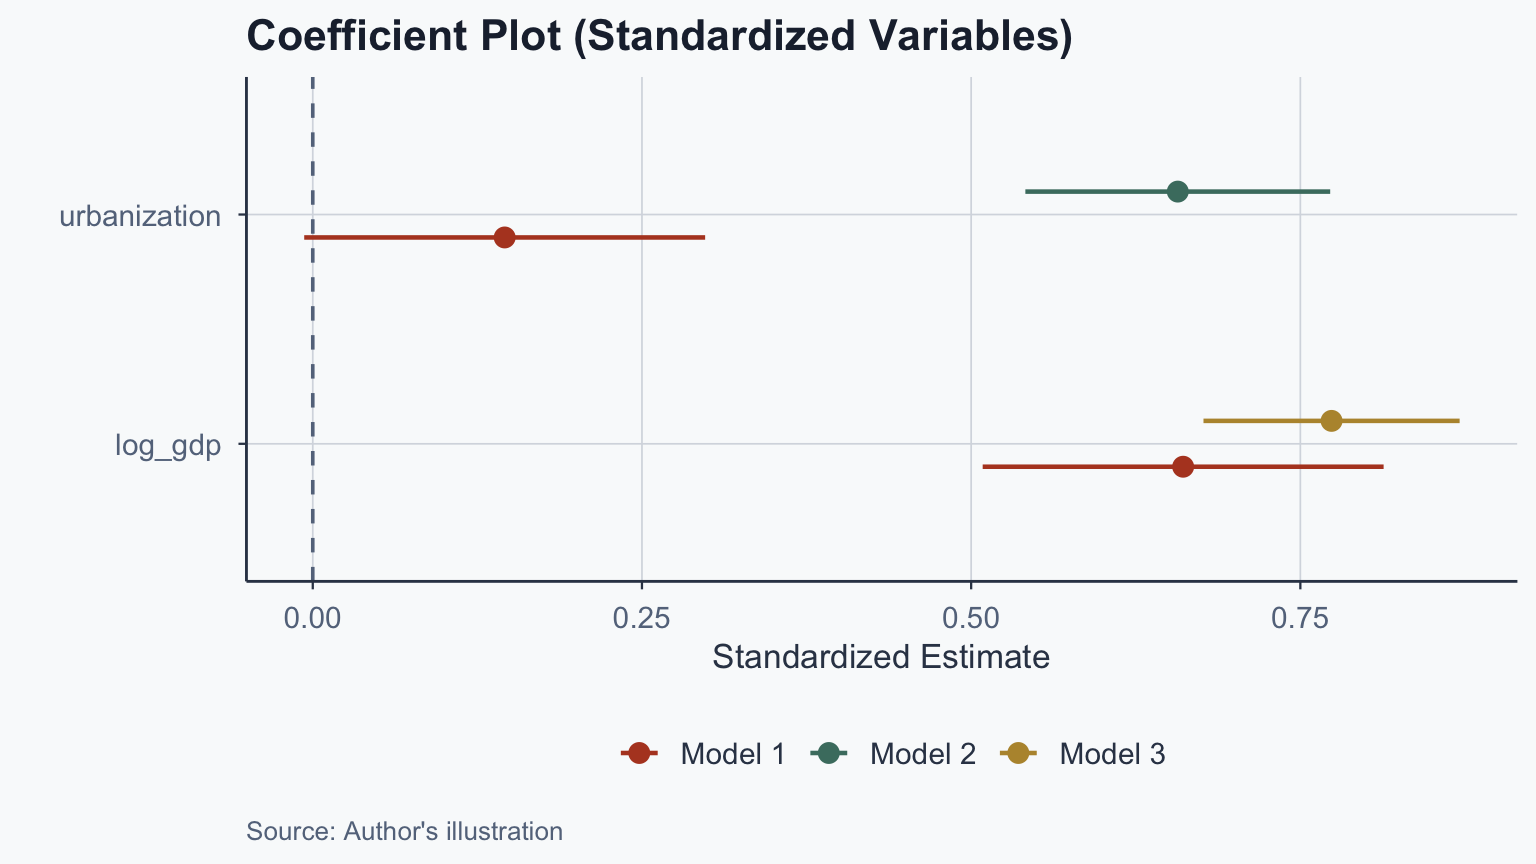
Task: Click the 0.50 x-axis tick label
Action: [970, 618]
